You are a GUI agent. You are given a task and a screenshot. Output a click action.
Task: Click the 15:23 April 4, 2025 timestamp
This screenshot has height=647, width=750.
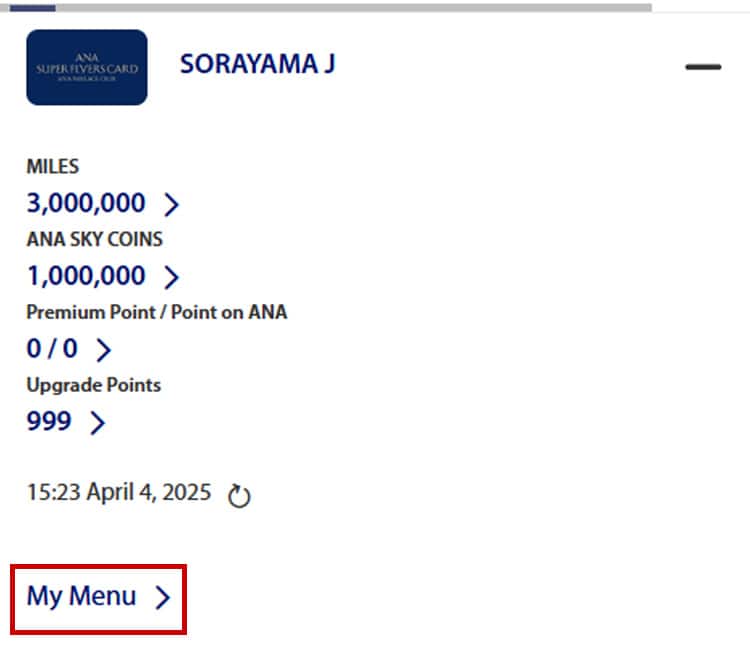119,492
